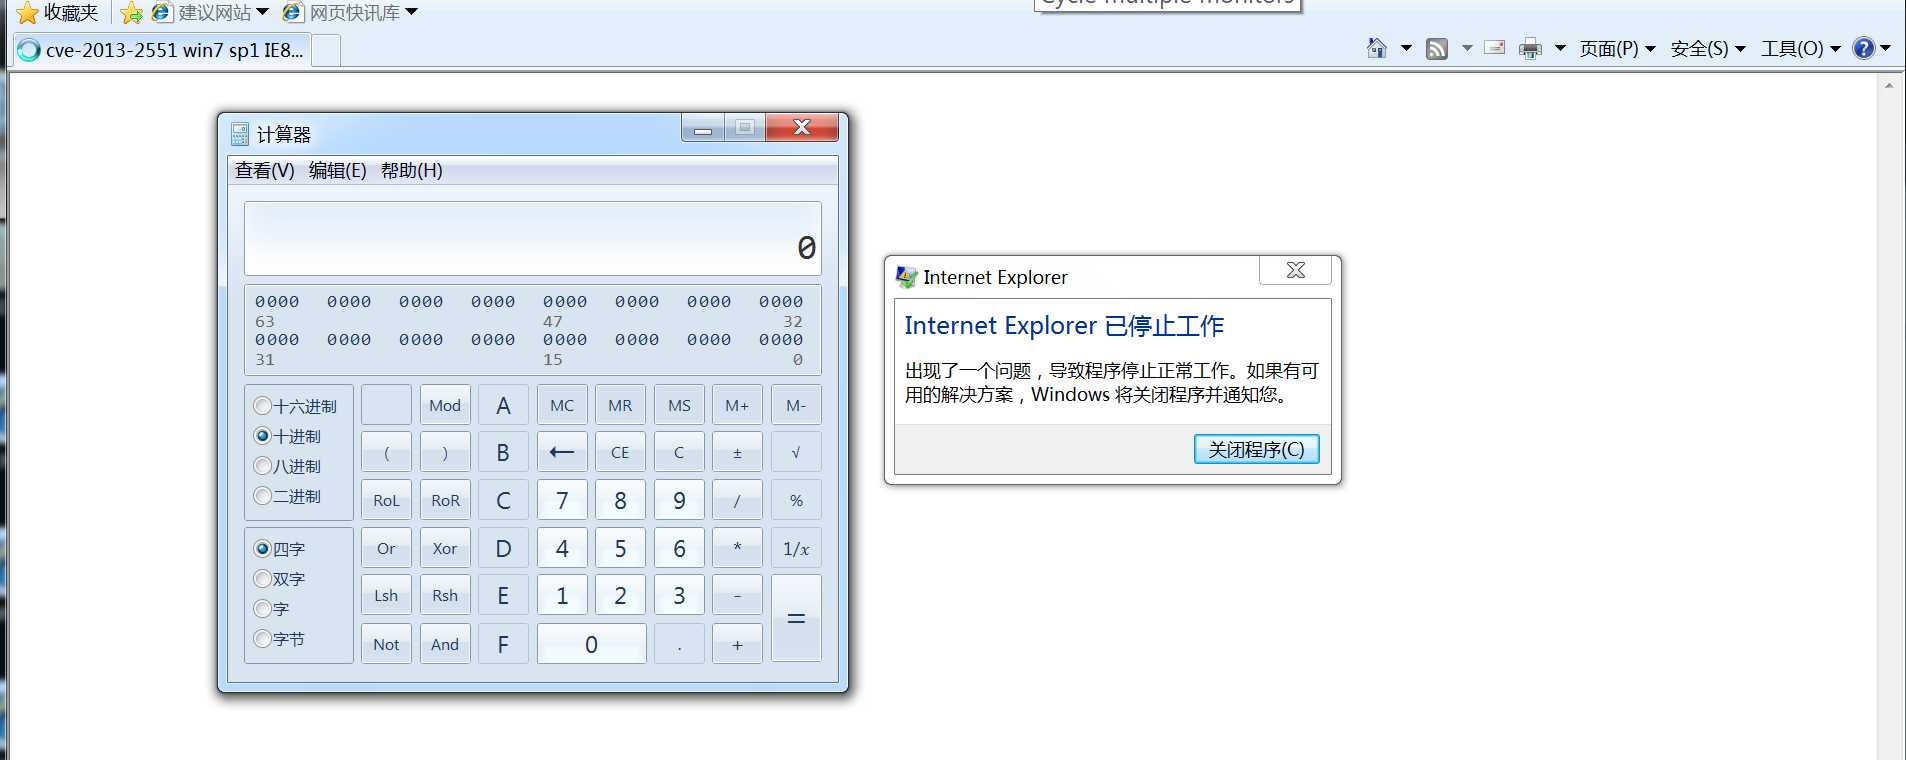Open the calculator 查看(V) menu
This screenshot has height=760, width=1906.
pos(264,170)
